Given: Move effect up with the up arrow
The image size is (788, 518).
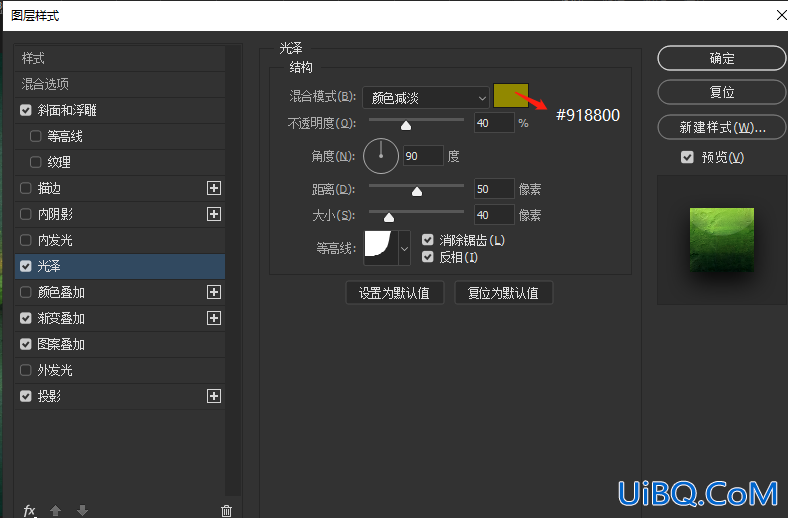Looking at the screenshot, I should pyautogui.click(x=56, y=511).
